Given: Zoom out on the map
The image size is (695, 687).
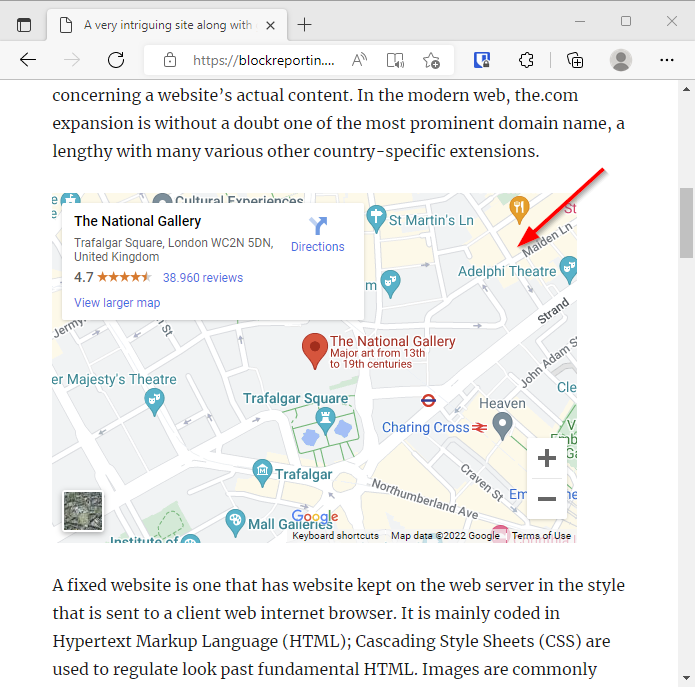Looking at the screenshot, I should 547,499.
